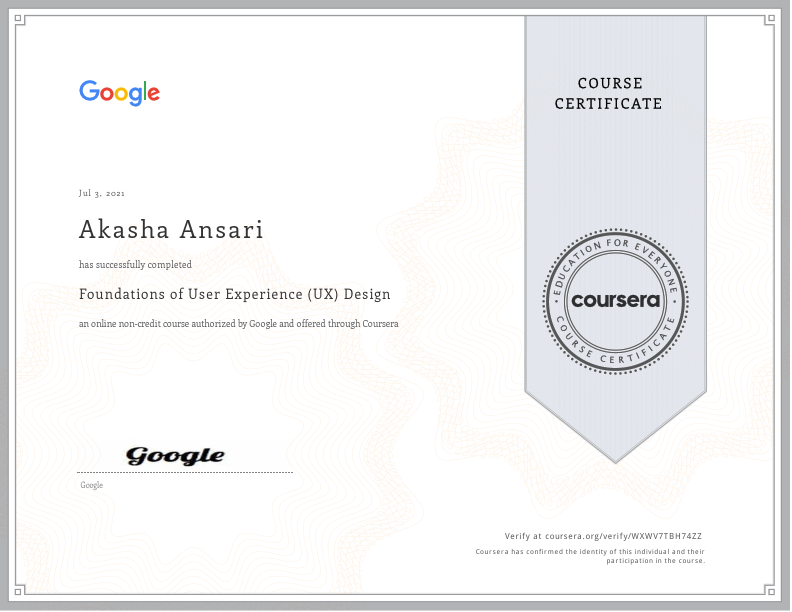
Task: Click the Coursera circular seal emblem
Action: [x=615, y=301]
